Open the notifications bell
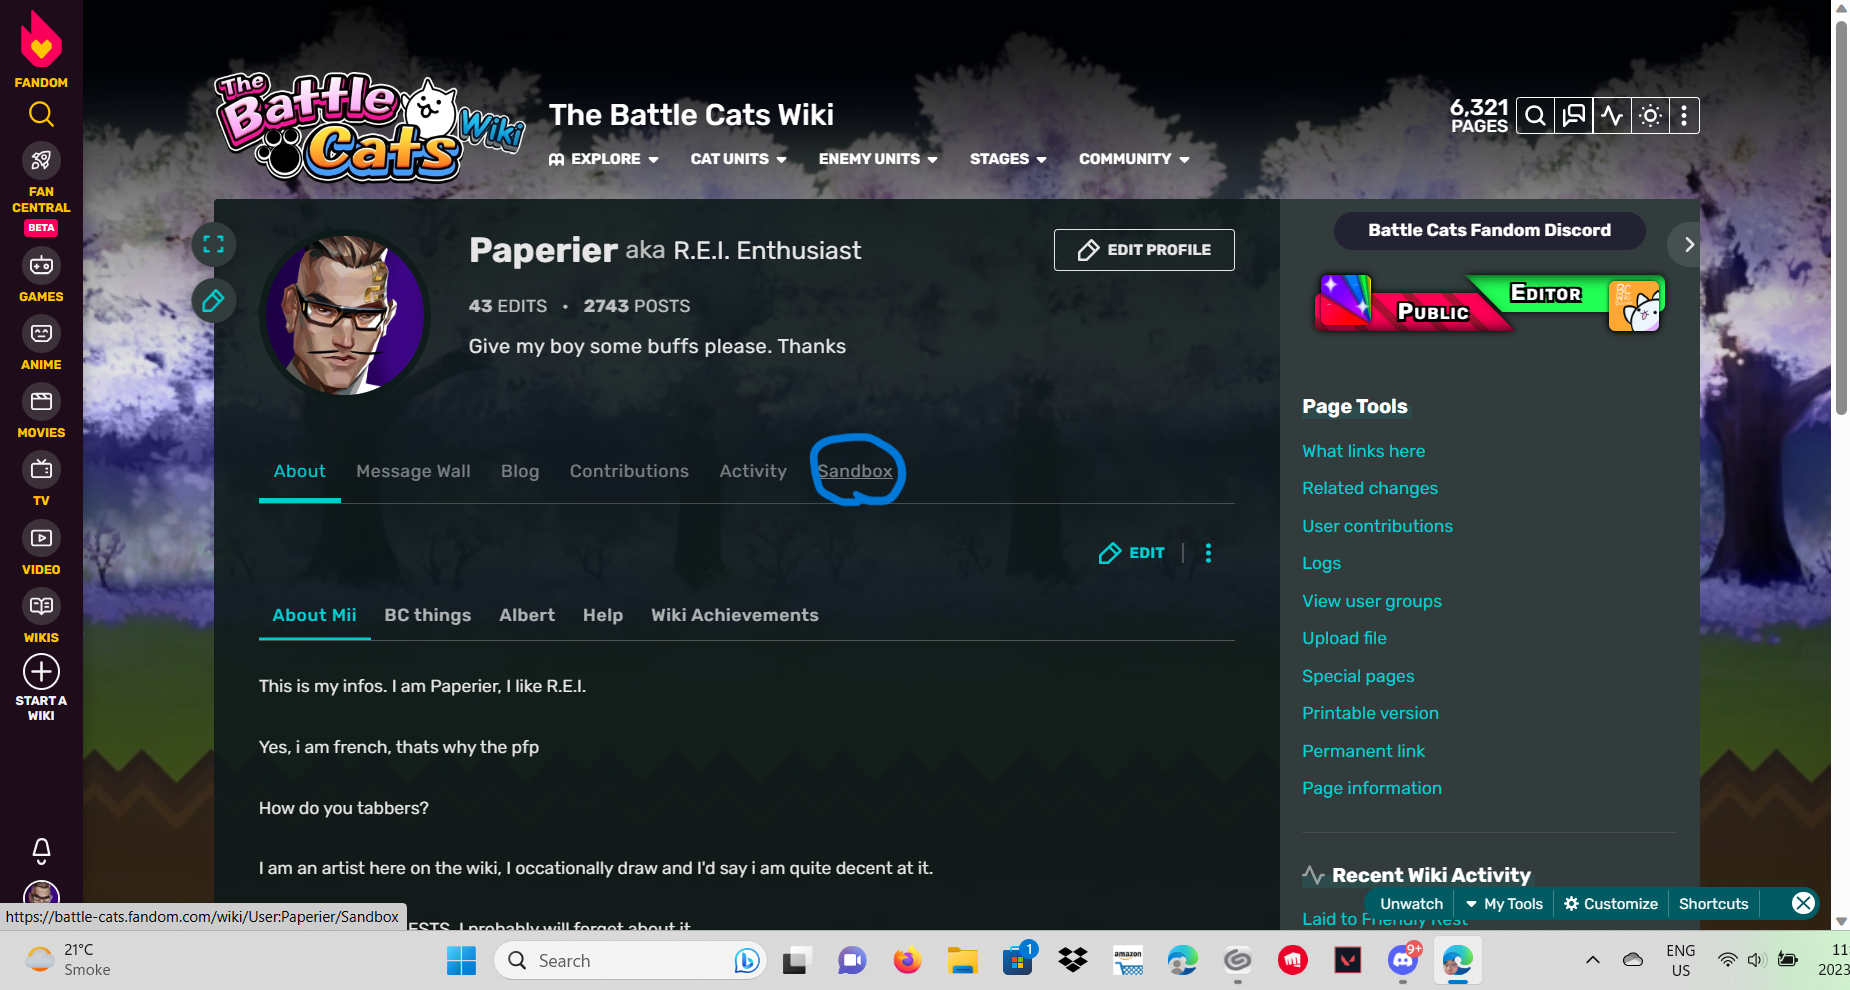 pyautogui.click(x=41, y=850)
